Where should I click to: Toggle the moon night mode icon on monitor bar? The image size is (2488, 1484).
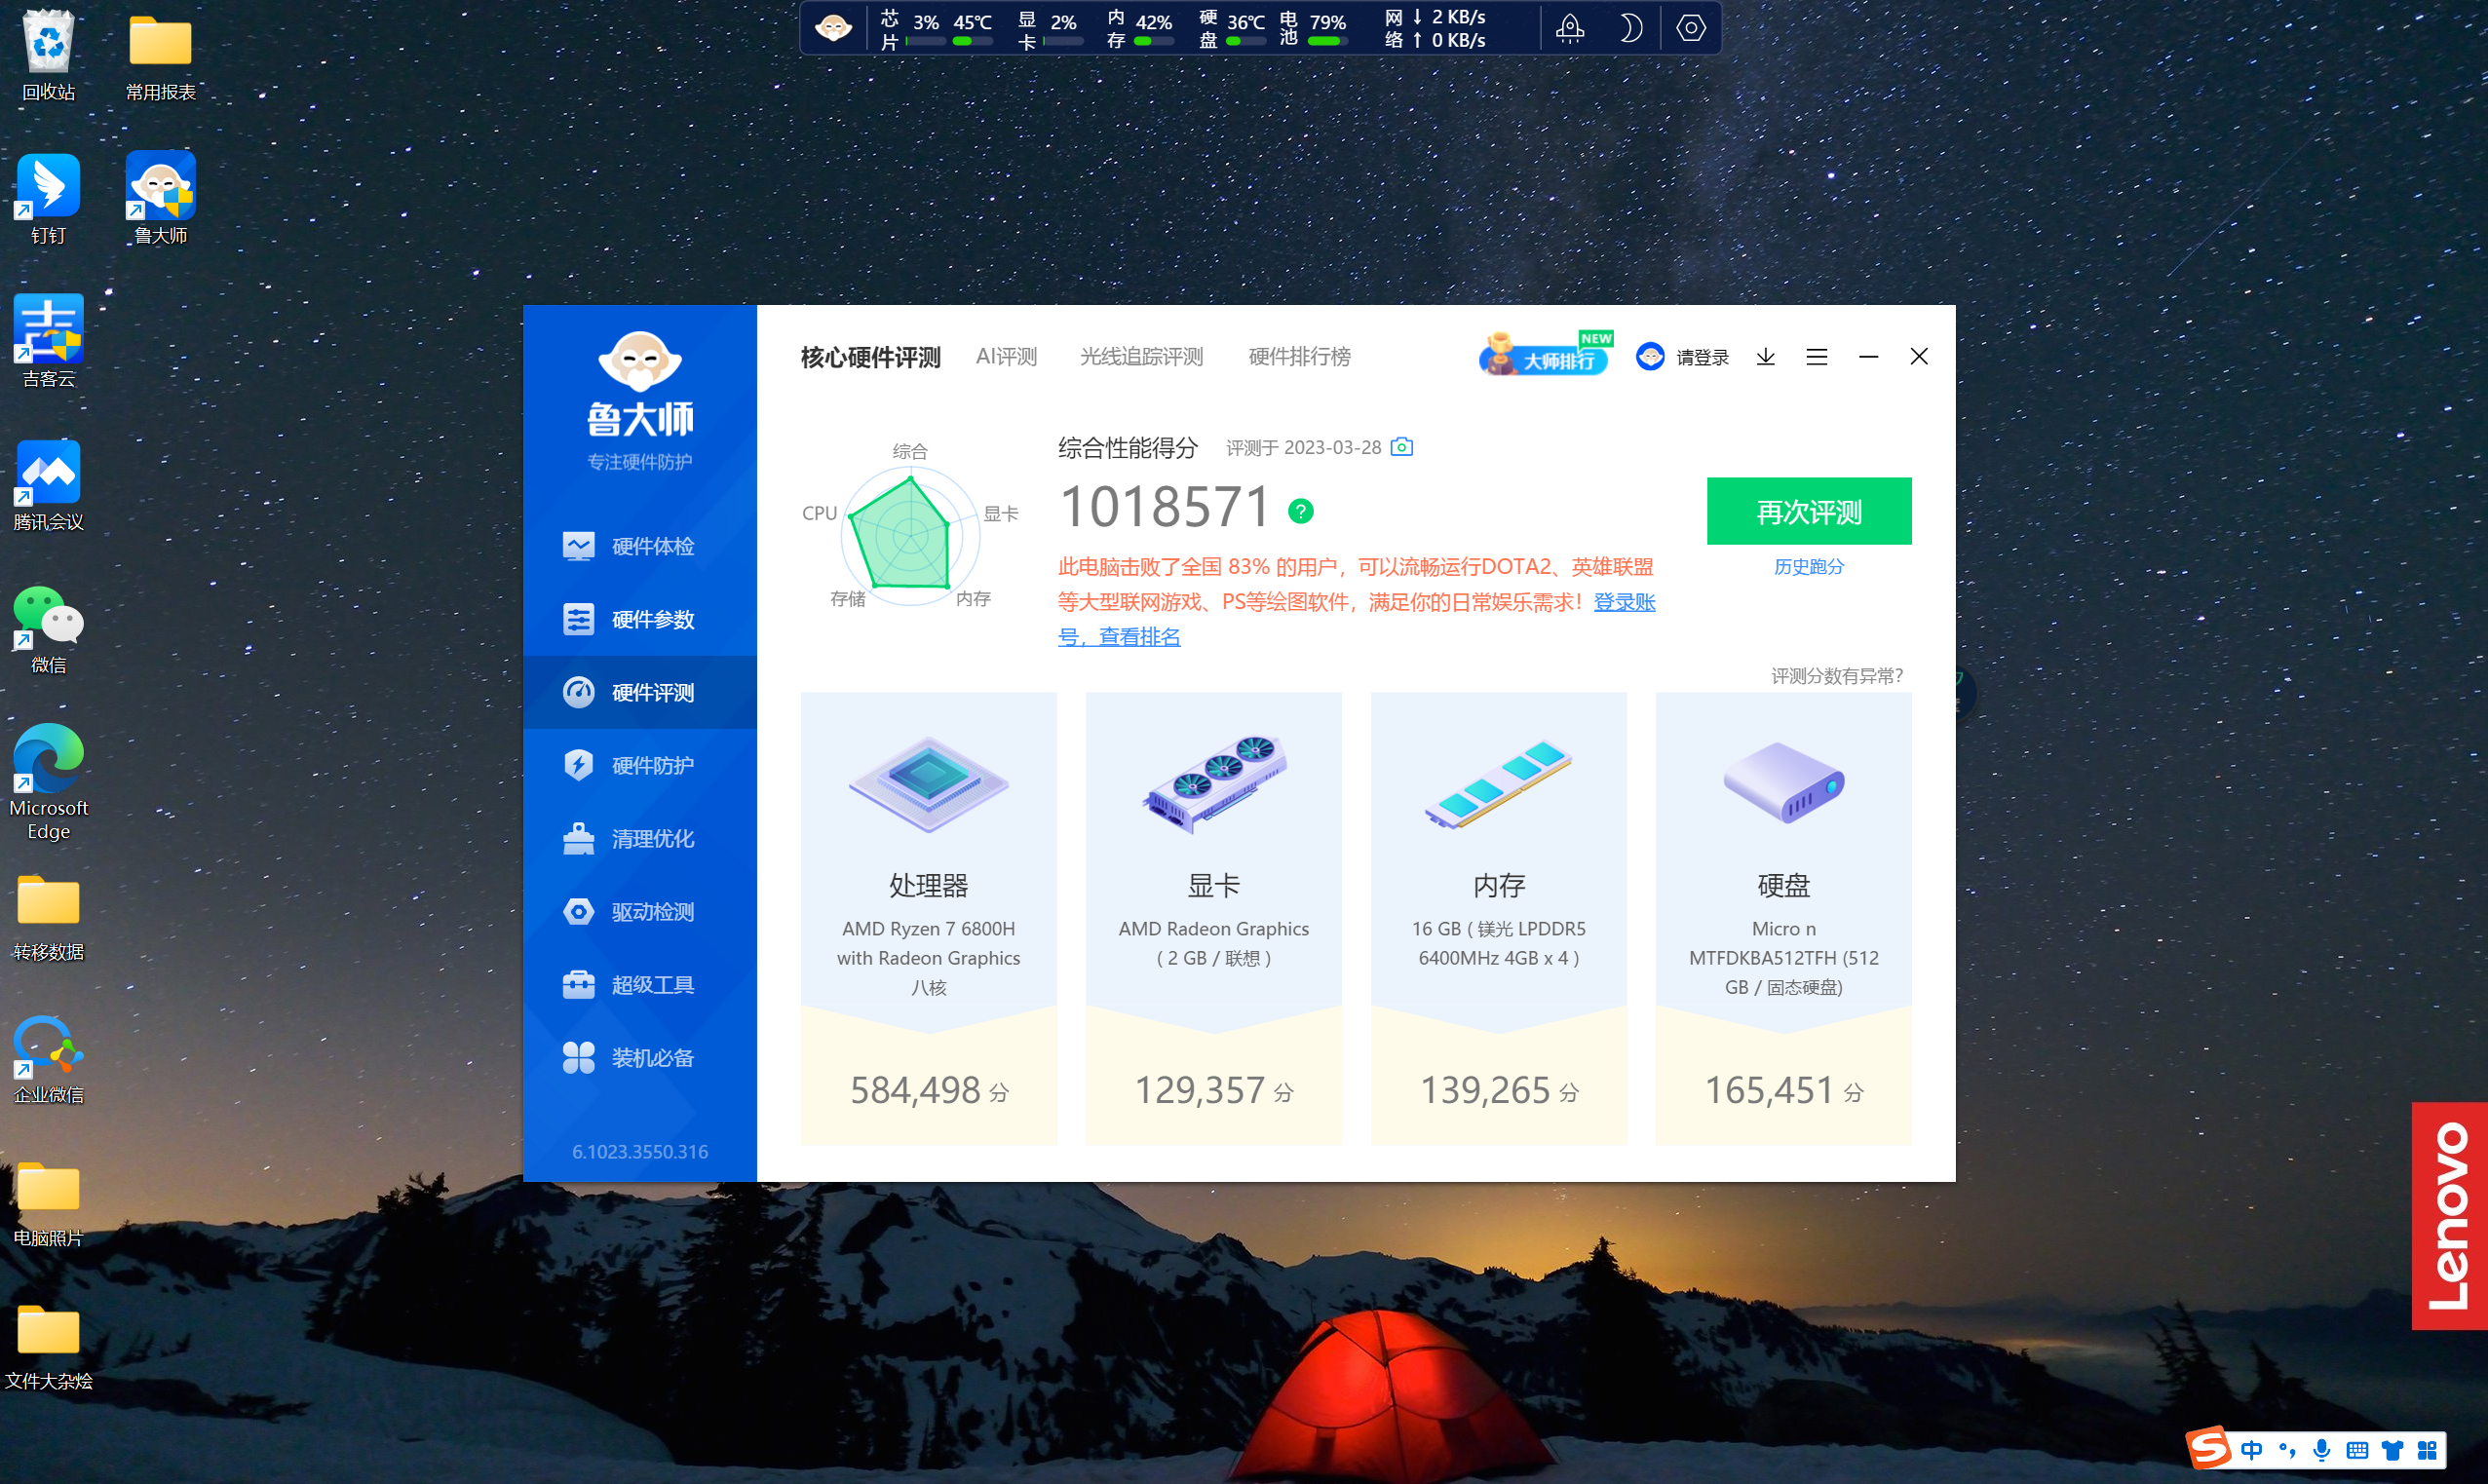point(1630,27)
